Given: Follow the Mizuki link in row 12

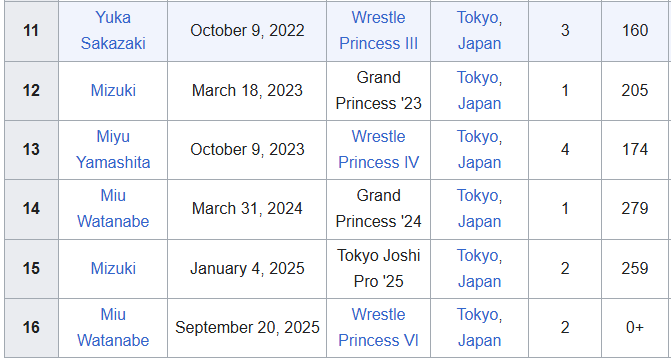Looking at the screenshot, I should [x=113, y=90].
